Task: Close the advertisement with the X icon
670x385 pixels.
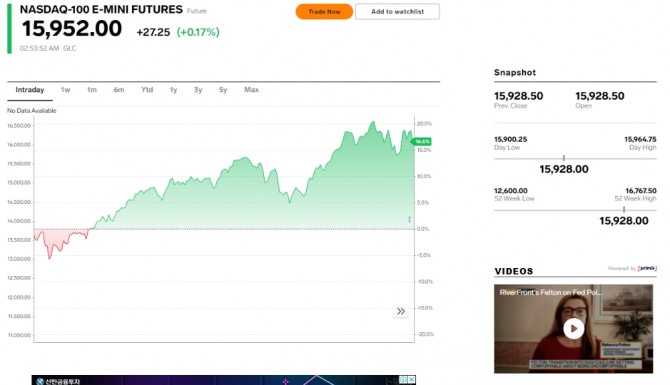Action: 411,379
